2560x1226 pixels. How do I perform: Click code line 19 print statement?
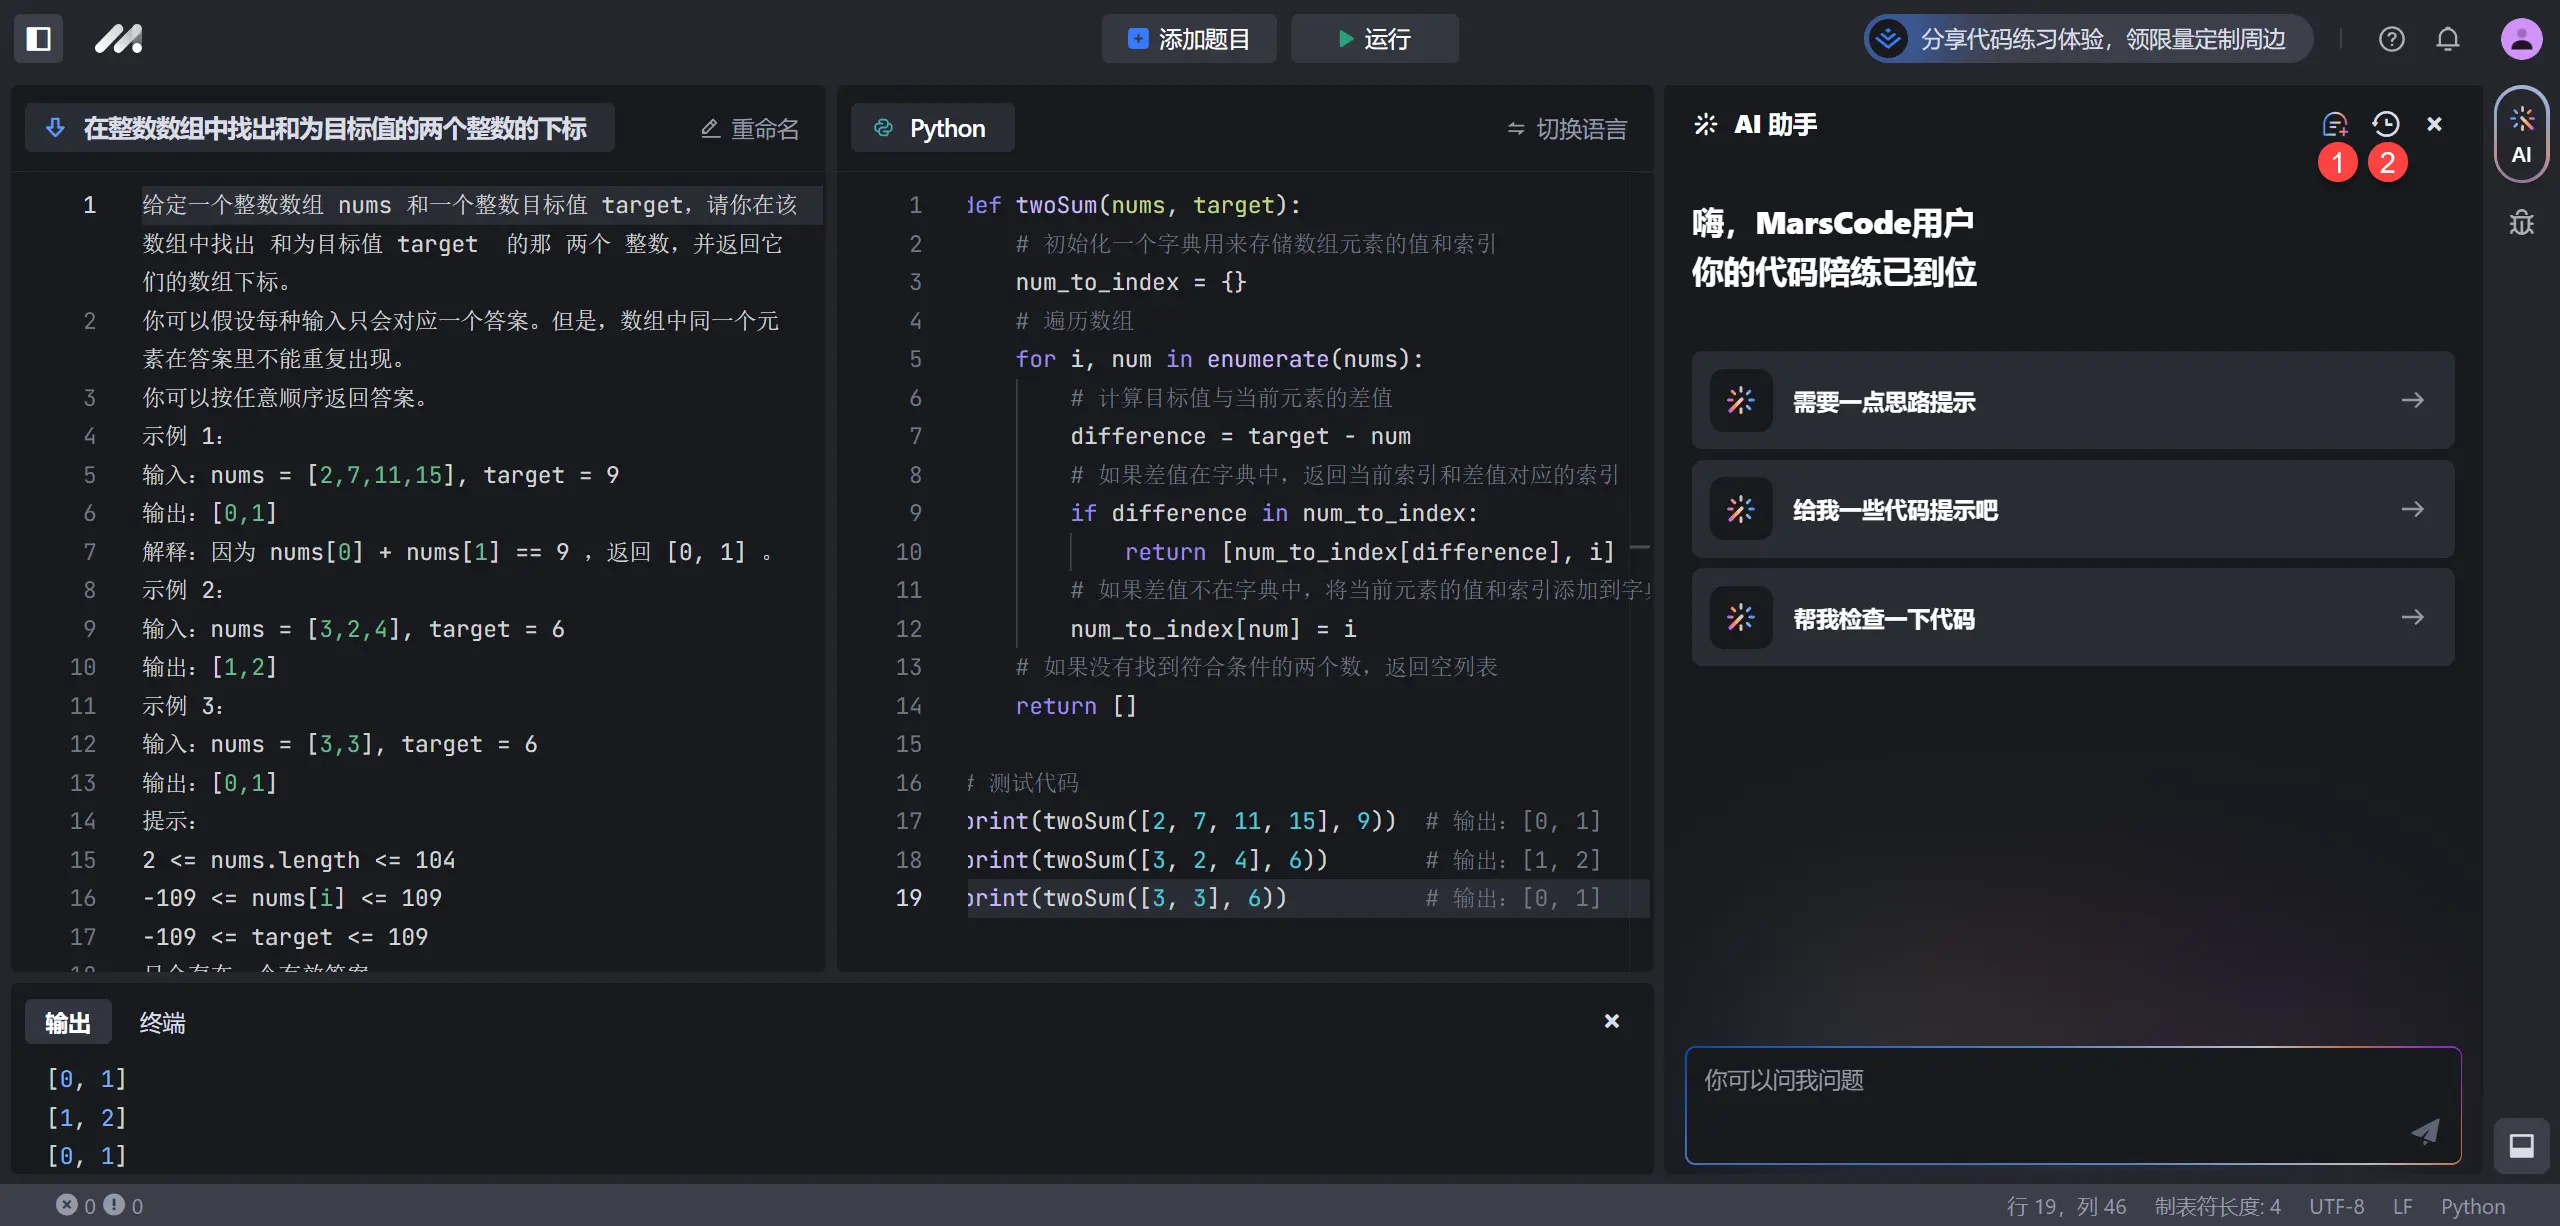point(1127,898)
